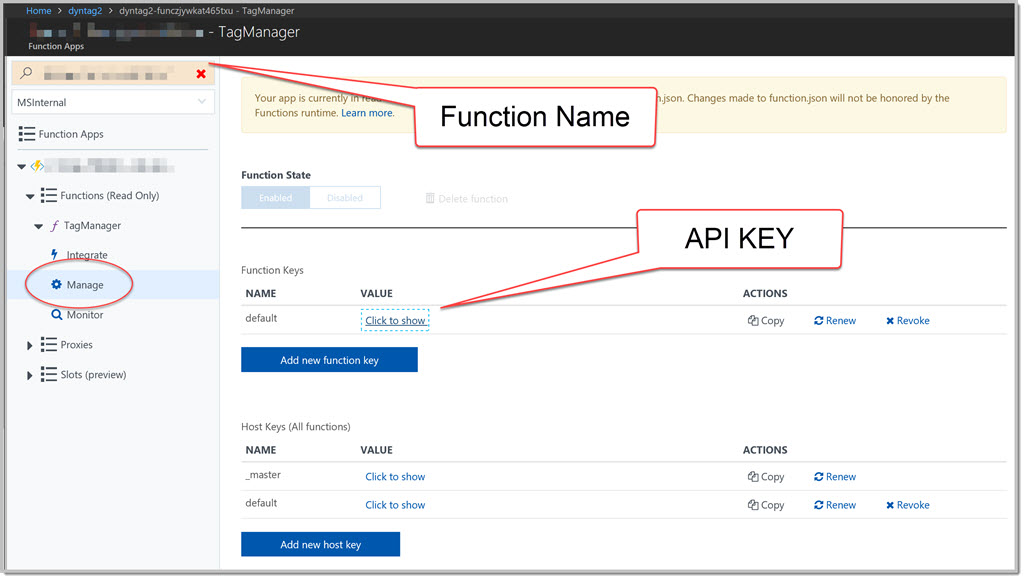Click the Function Apps list icon
The height and width of the screenshot is (579, 1024).
tap(27, 134)
